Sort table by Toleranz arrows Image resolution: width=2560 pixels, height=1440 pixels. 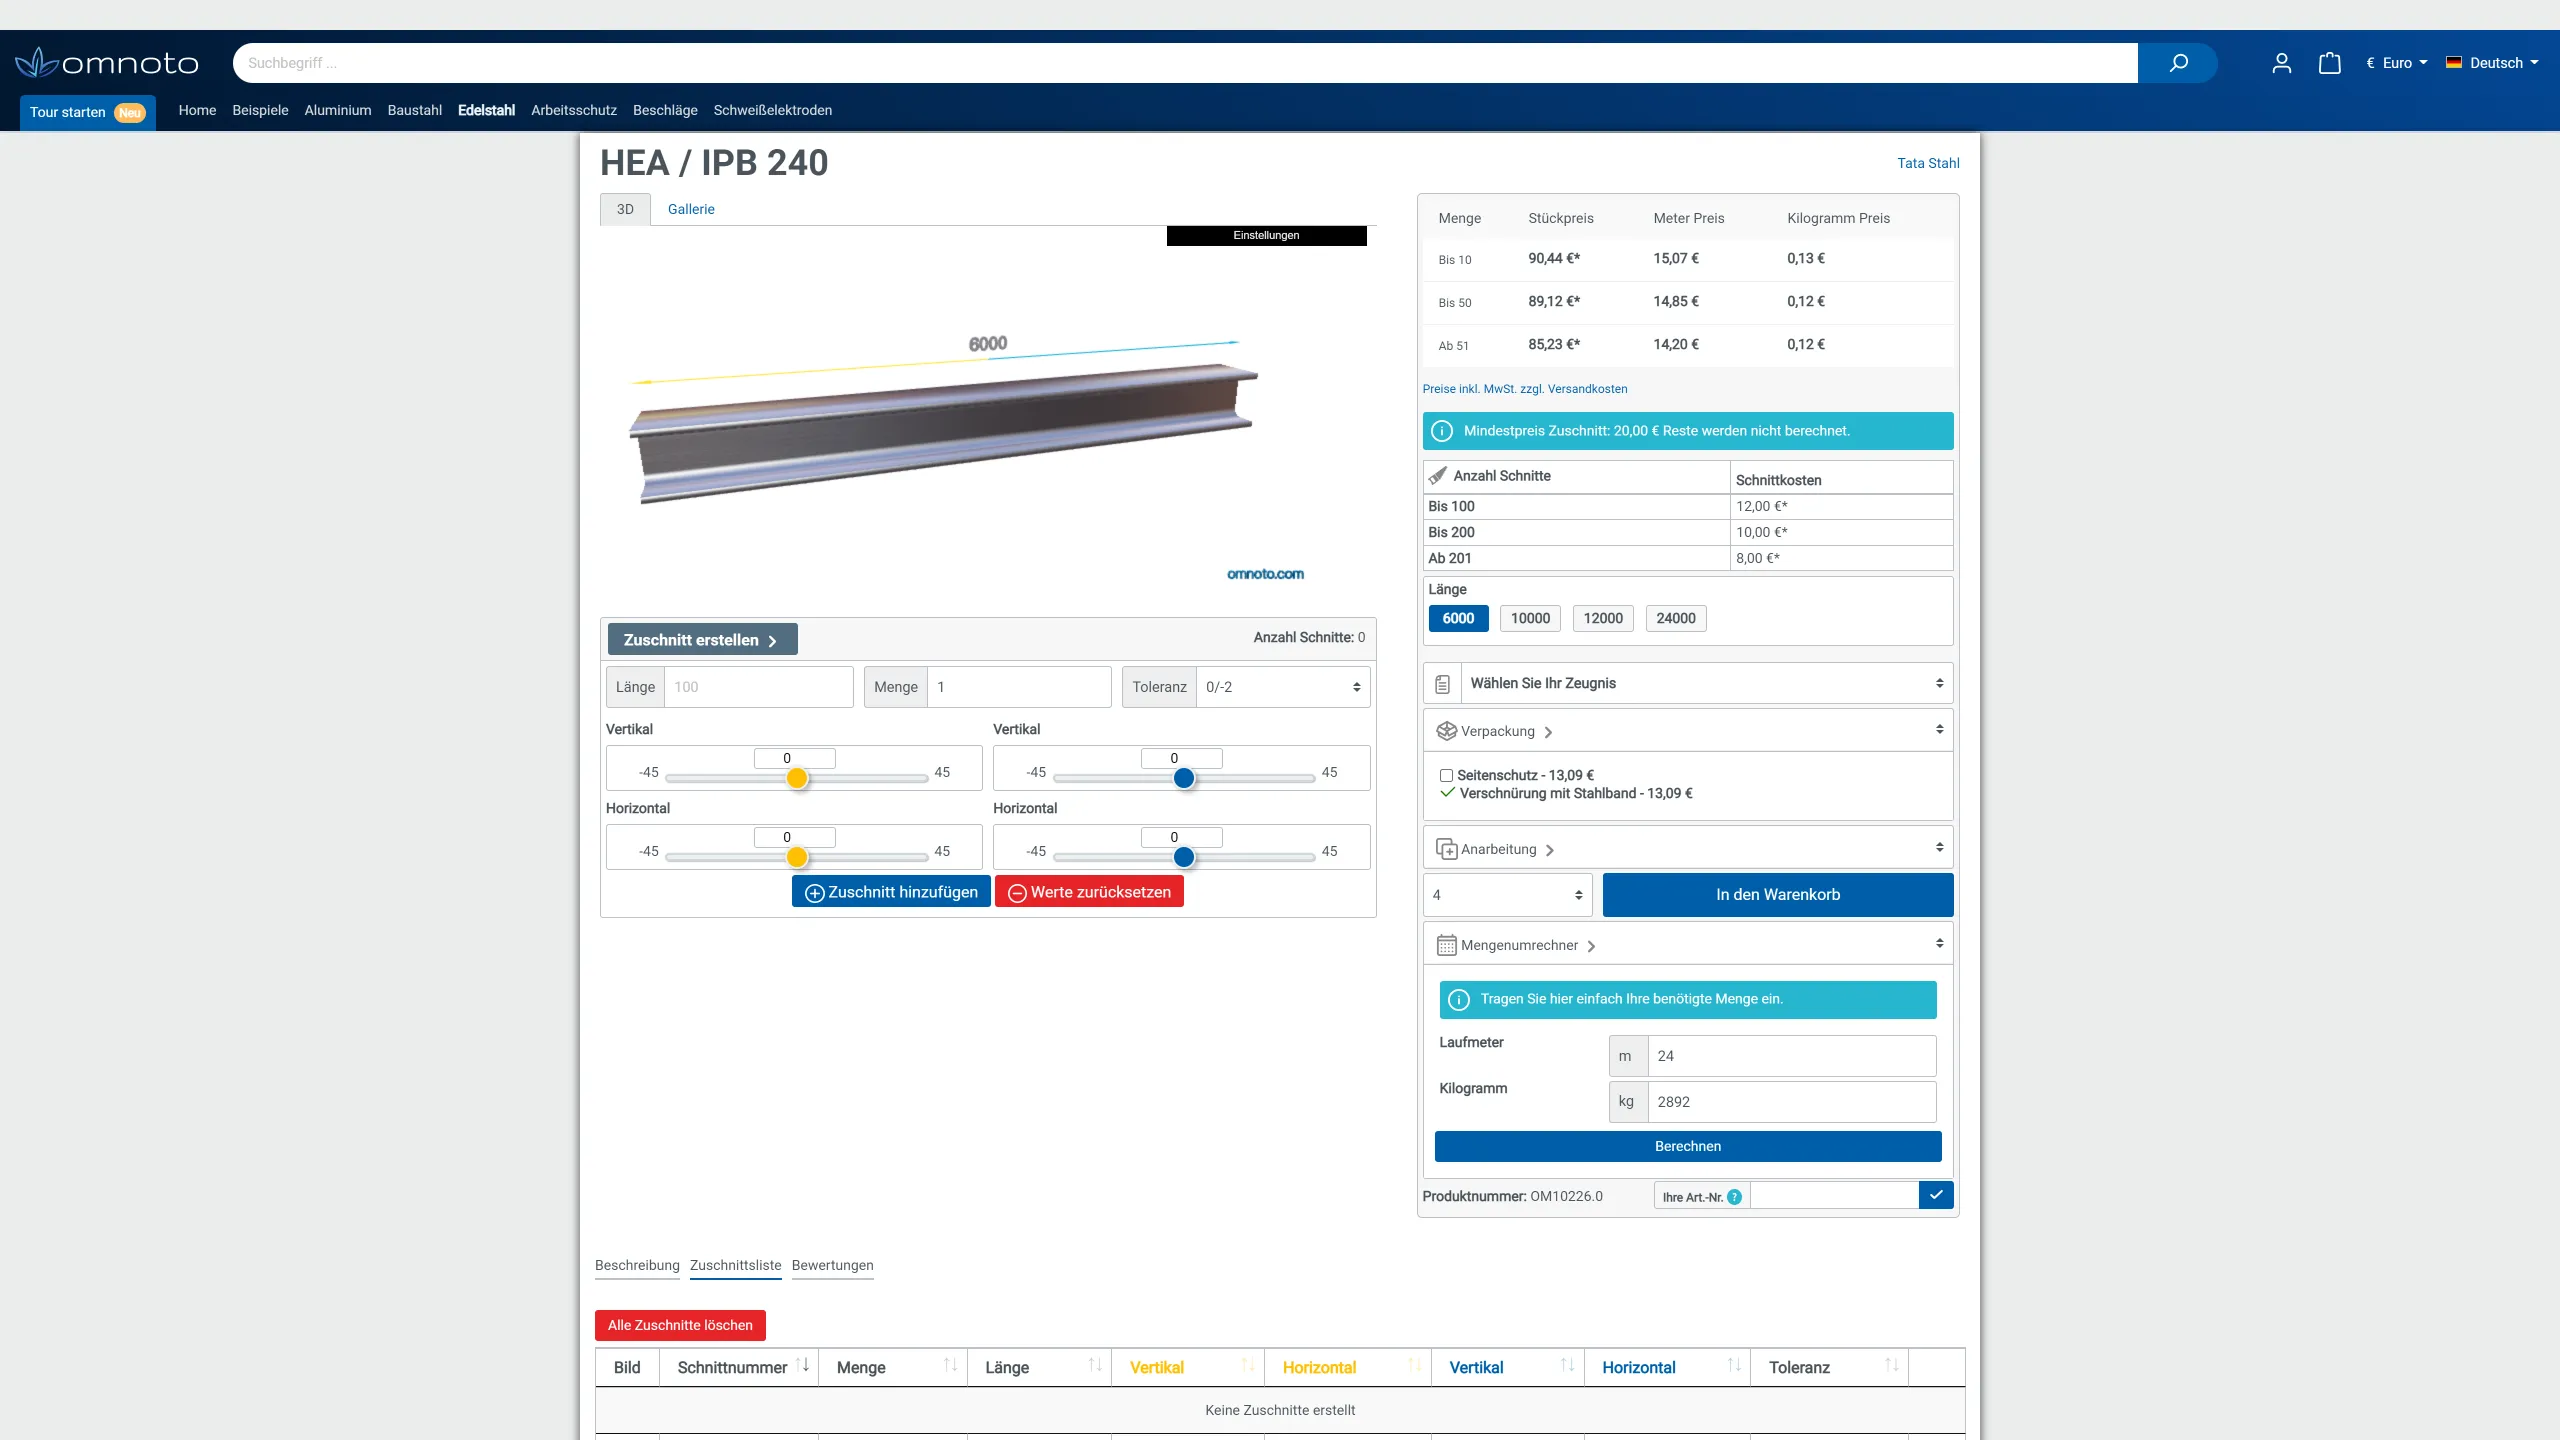[x=1891, y=1365]
